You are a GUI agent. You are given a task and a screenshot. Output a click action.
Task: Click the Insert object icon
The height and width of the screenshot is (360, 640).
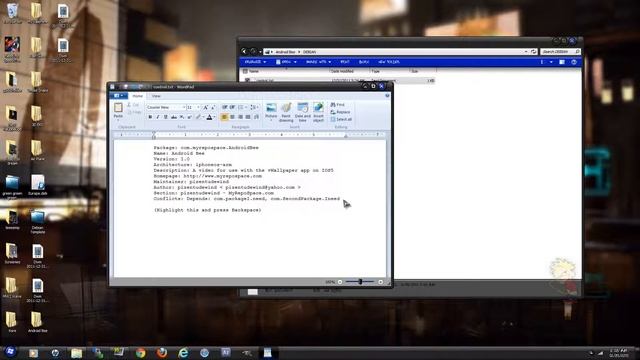pos(318,112)
